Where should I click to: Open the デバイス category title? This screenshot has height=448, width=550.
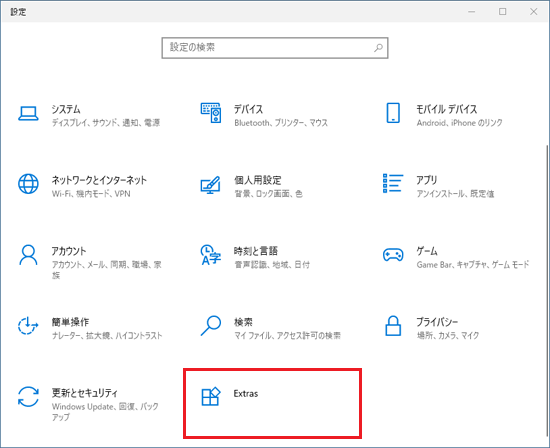(x=248, y=109)
